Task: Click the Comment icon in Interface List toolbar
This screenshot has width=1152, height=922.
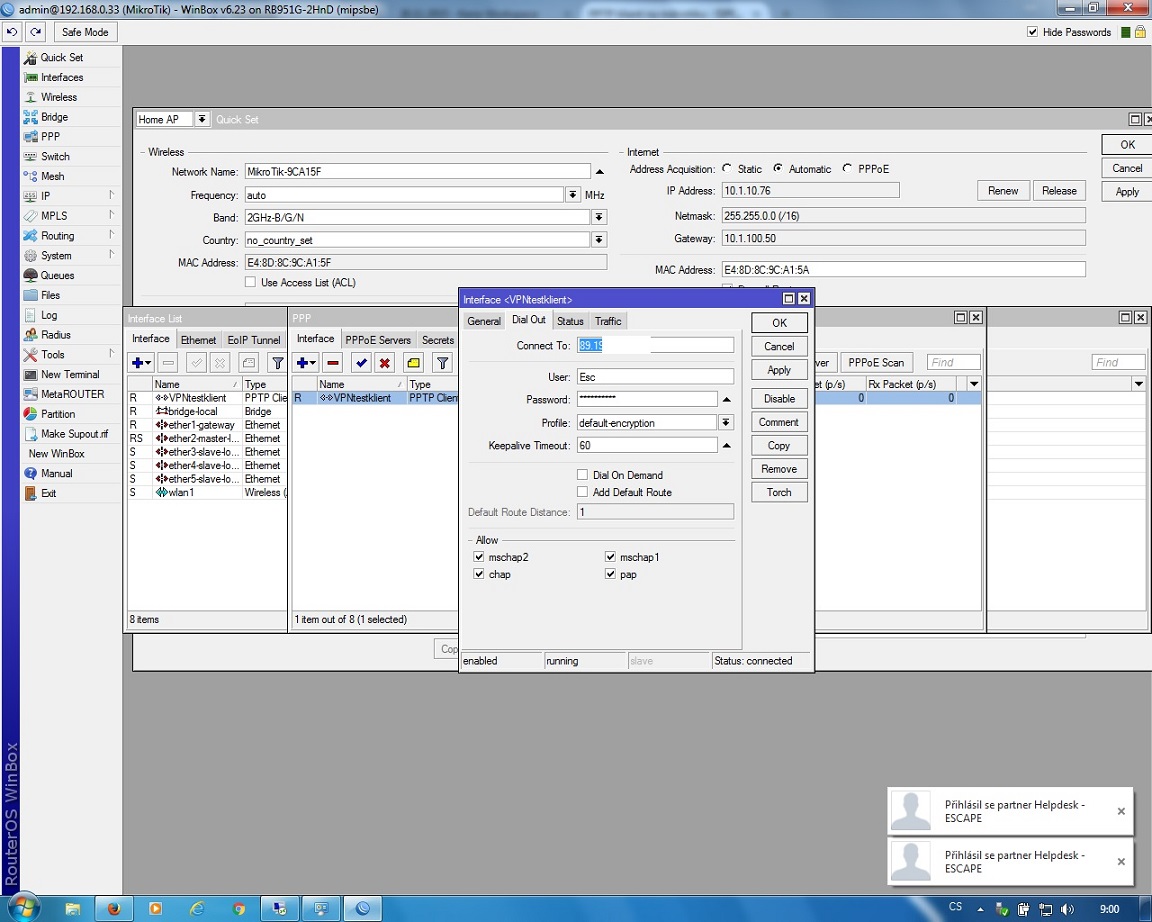Action: point(249,363)
